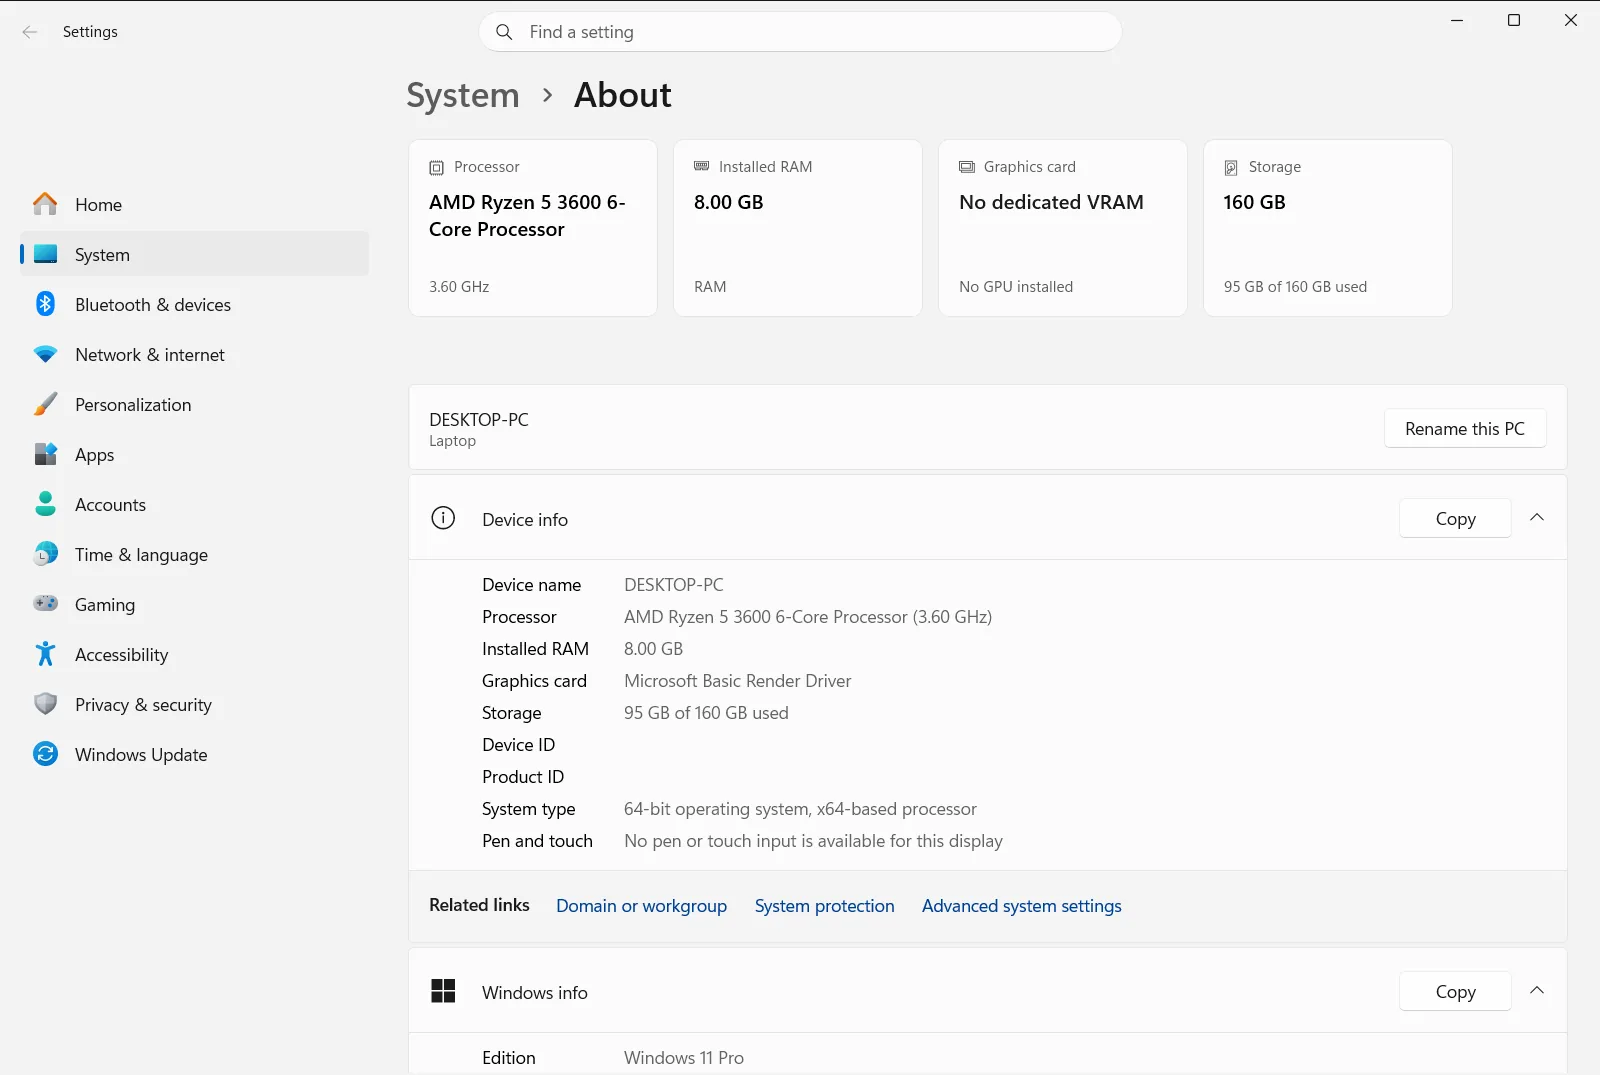Select Windows Update in sidebar
The image size is (1600, 1075).
click(x=194, y=754)
